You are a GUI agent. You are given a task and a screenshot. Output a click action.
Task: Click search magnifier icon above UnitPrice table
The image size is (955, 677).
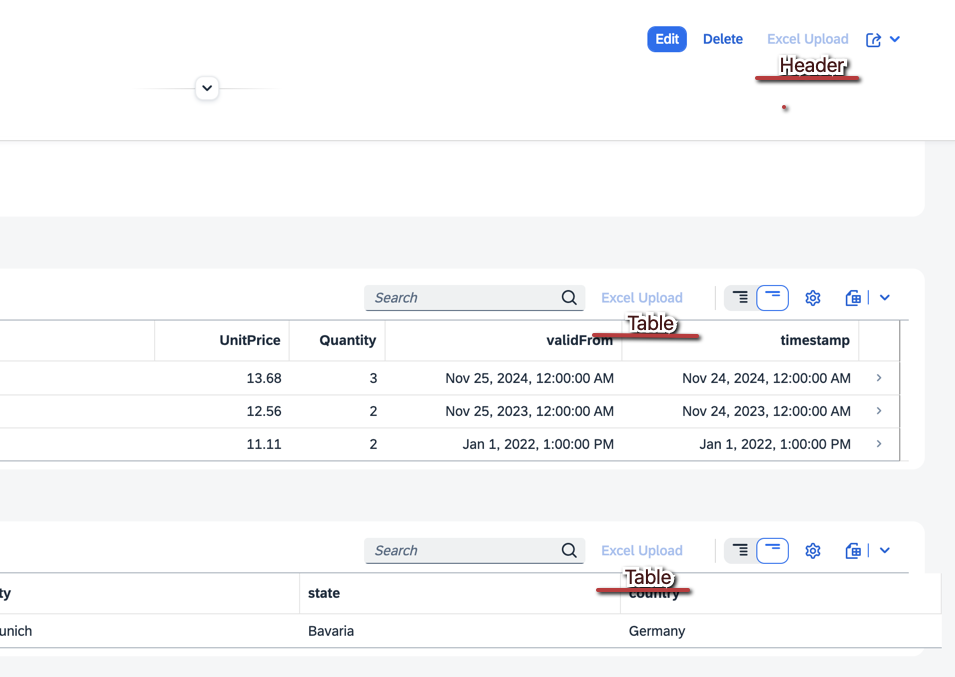[569, 298]
